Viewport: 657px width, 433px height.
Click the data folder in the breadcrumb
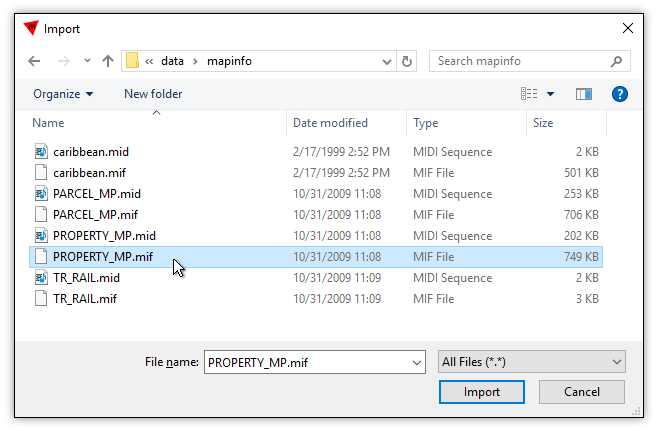pyautogui.click(x=174, y=61)
